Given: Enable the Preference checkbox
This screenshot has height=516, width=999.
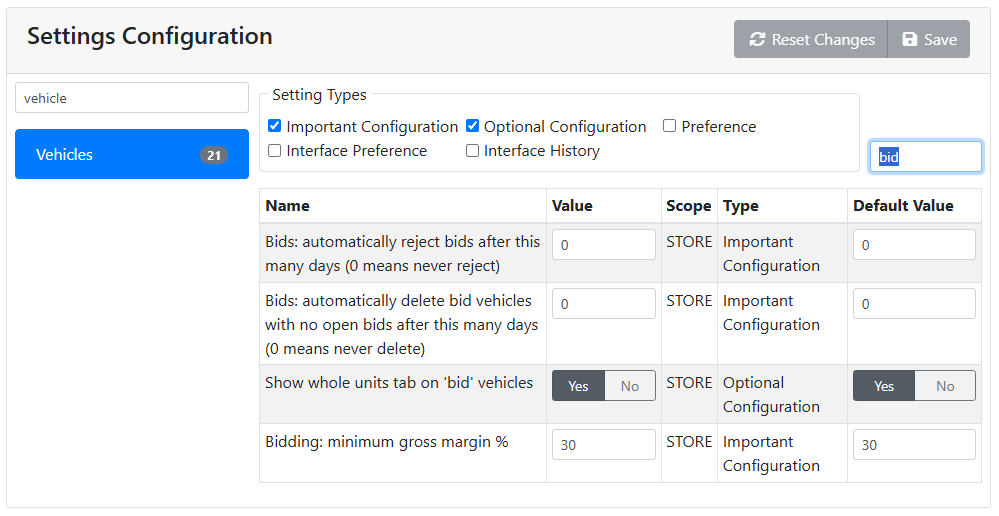Looking at the screenshot, I should (x=670, y=127).
